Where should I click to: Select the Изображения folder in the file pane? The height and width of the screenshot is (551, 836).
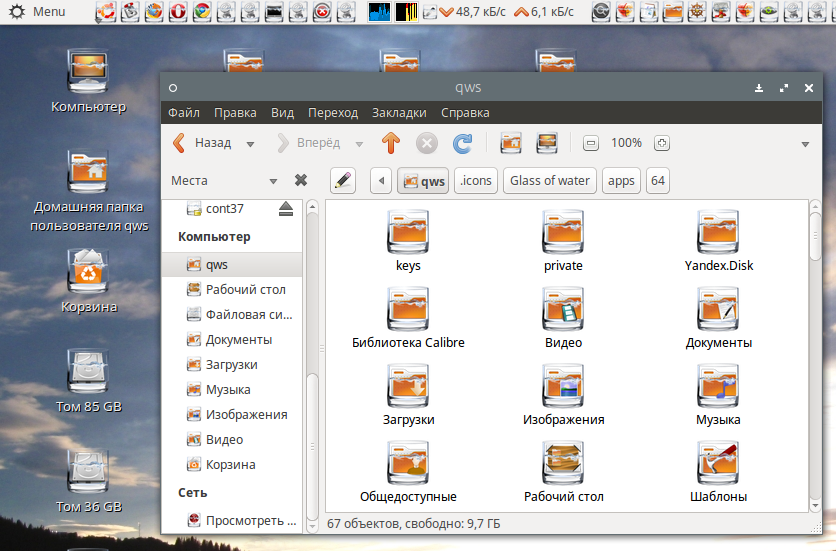tap(563, 386)
